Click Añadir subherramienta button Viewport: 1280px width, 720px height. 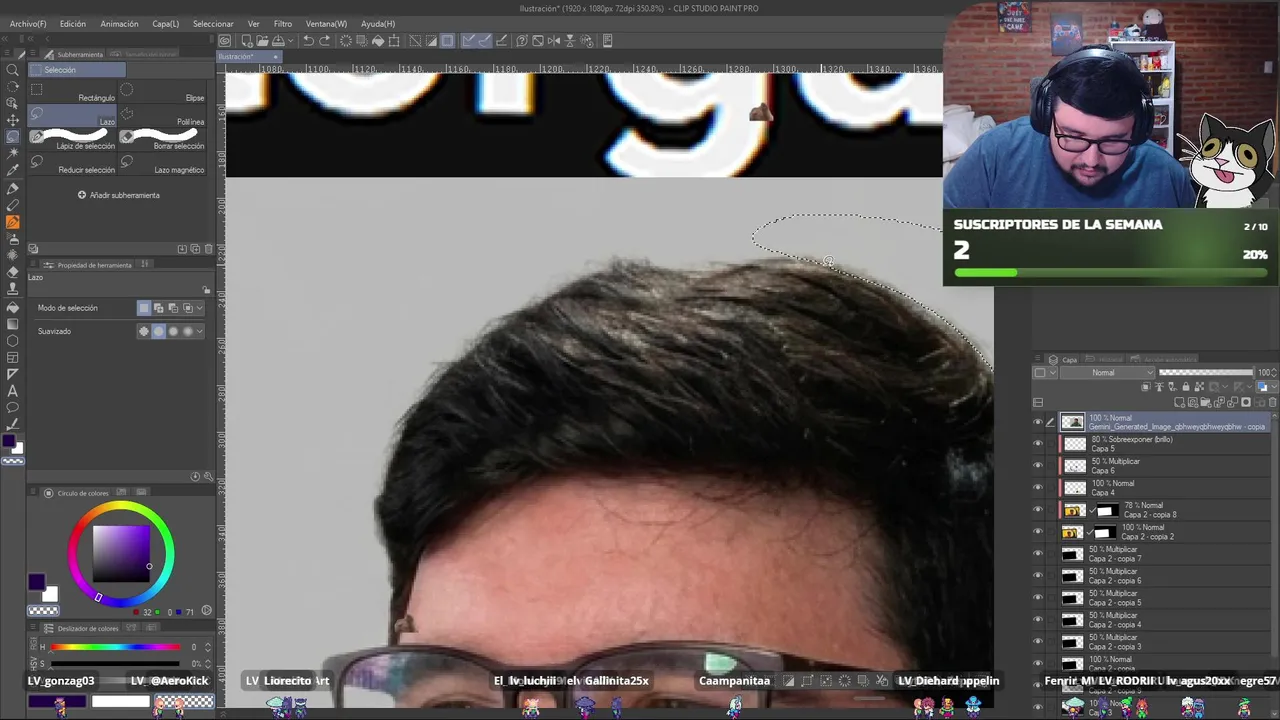pos(119,195)
